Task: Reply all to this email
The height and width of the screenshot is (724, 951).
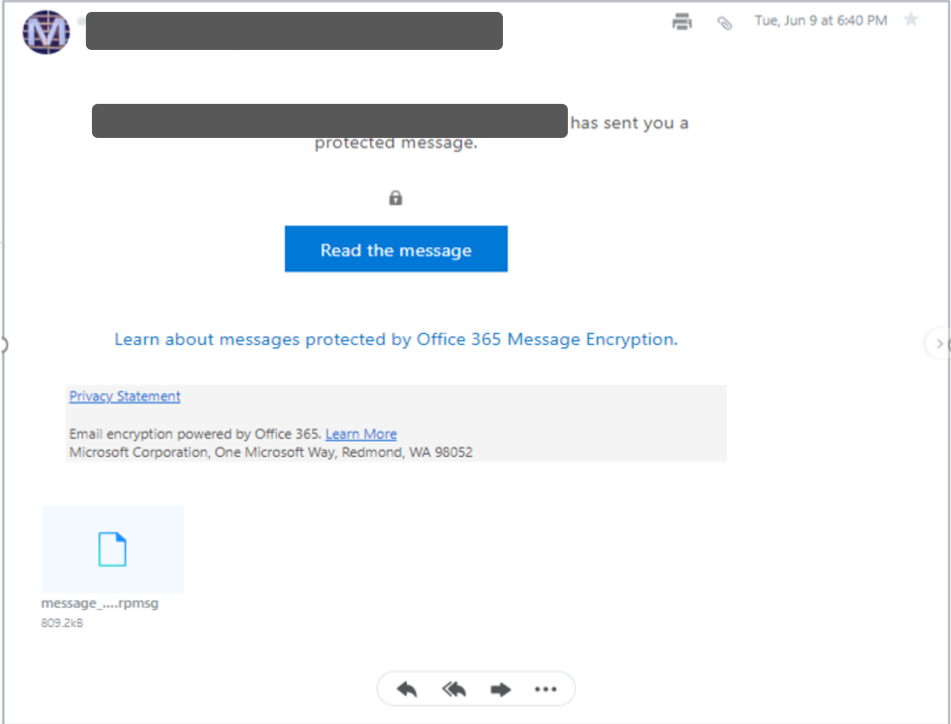Action: (454, 689)
